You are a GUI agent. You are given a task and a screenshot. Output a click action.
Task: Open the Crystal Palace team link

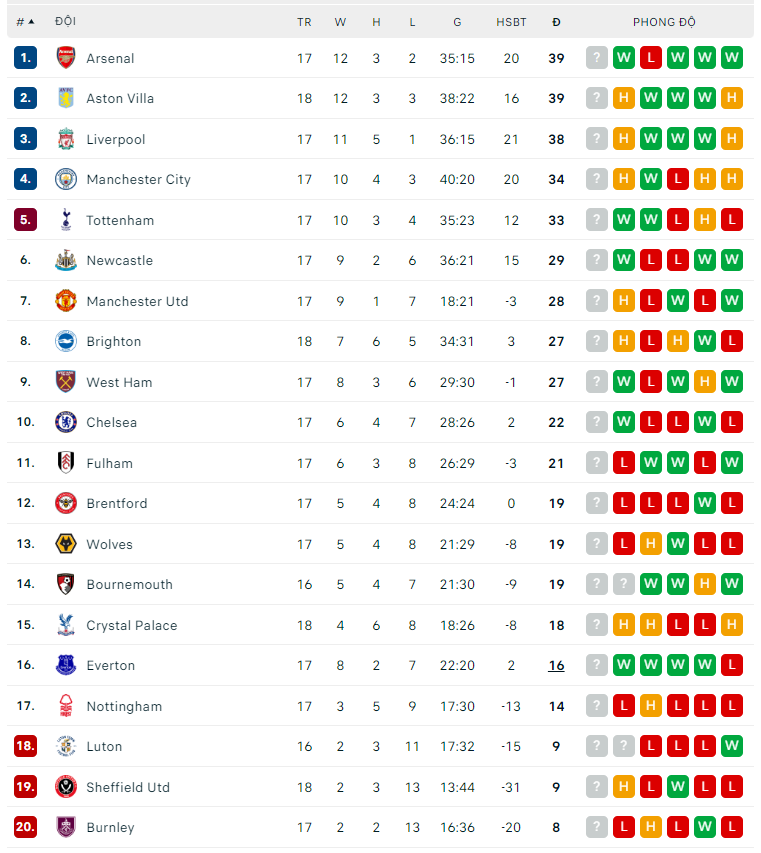point(131,625)
